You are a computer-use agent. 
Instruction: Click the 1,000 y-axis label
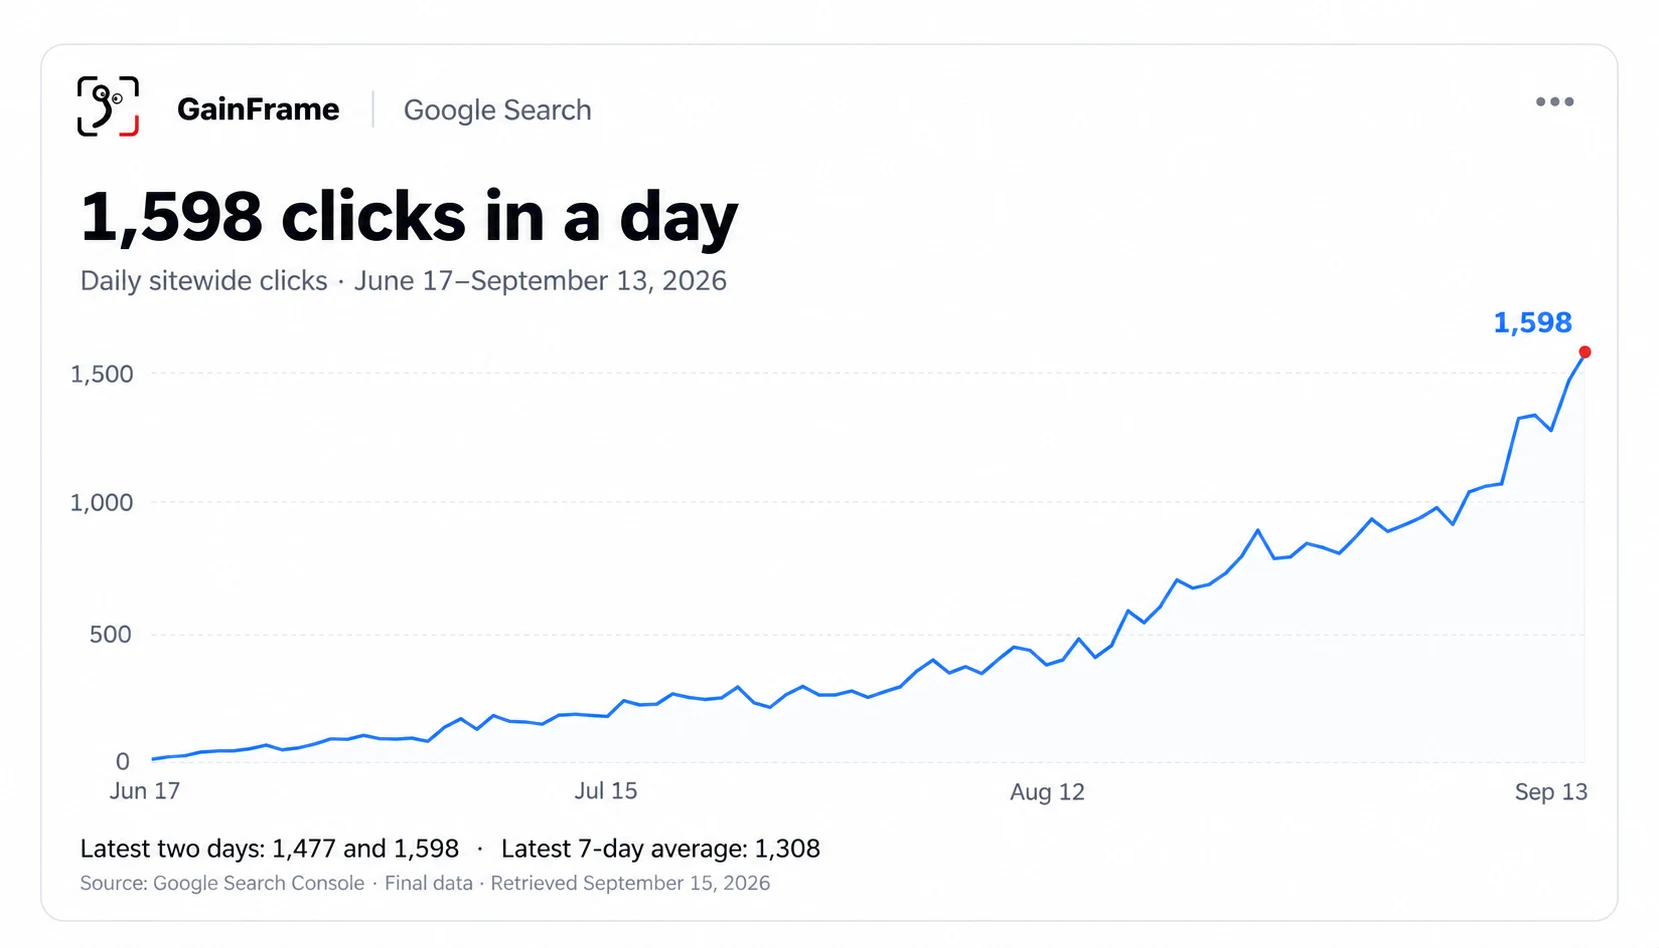[101, 503]
